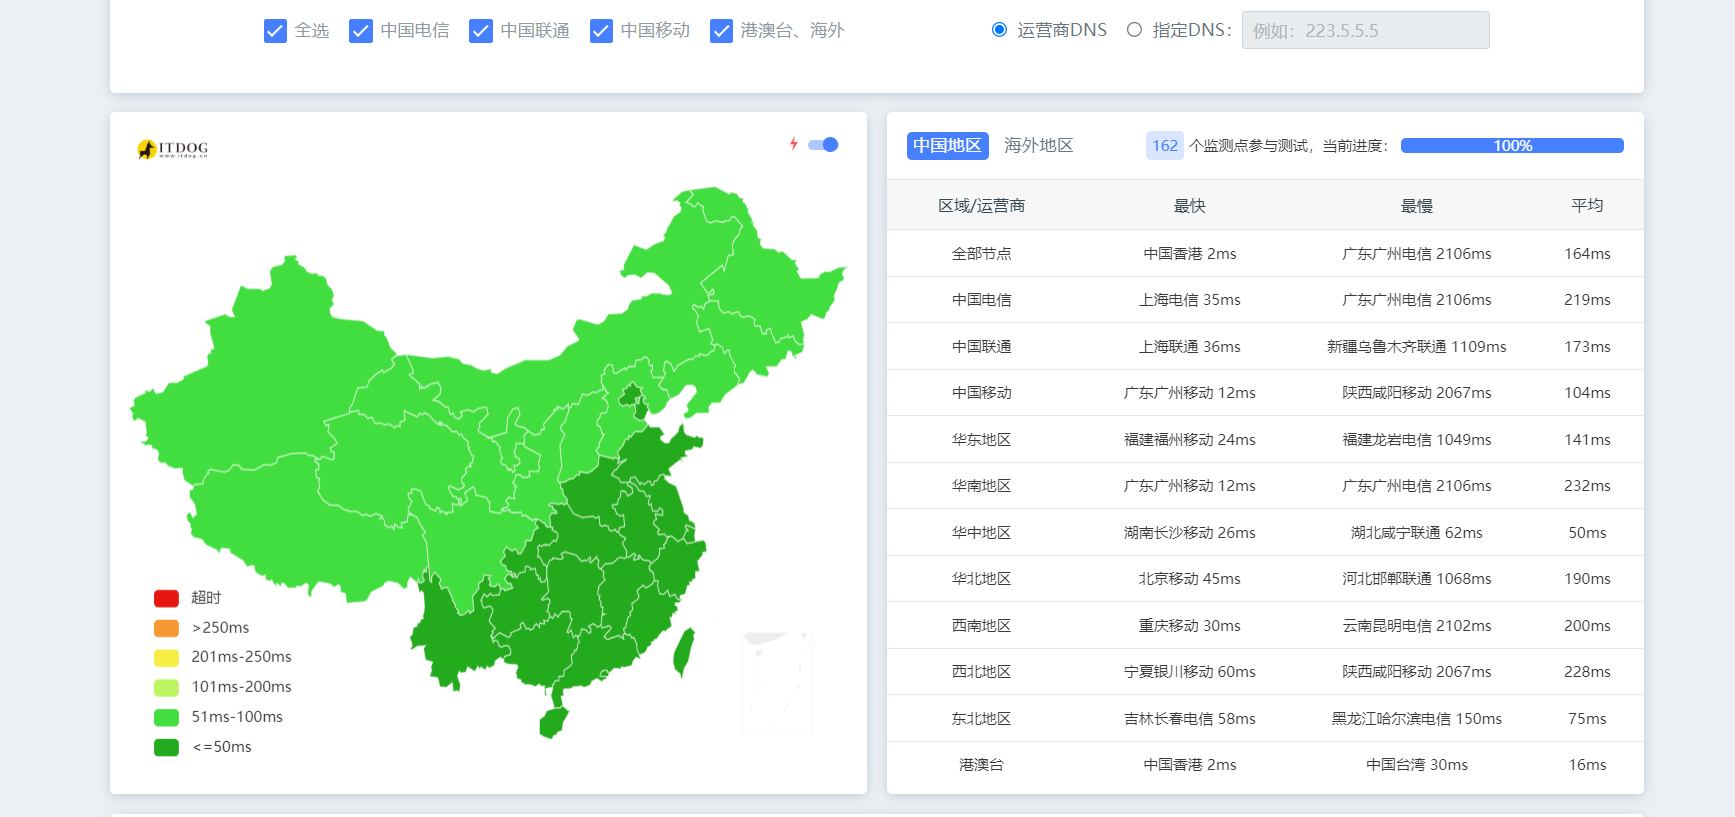Screen dimensions: 1735x817
Task: Select the 西北地区 row label
Action: click(981, 672)
